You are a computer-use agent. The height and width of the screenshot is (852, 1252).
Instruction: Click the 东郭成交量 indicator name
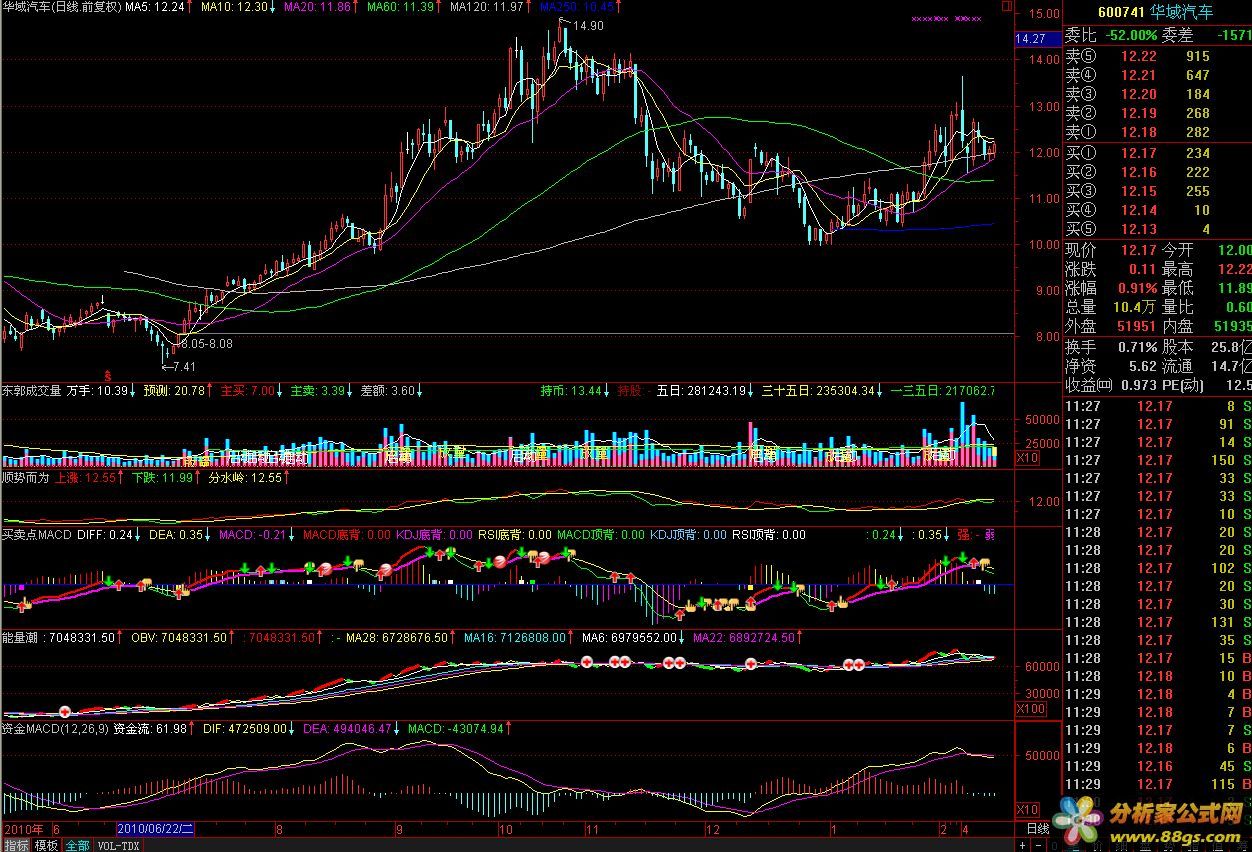pos(32,391)
